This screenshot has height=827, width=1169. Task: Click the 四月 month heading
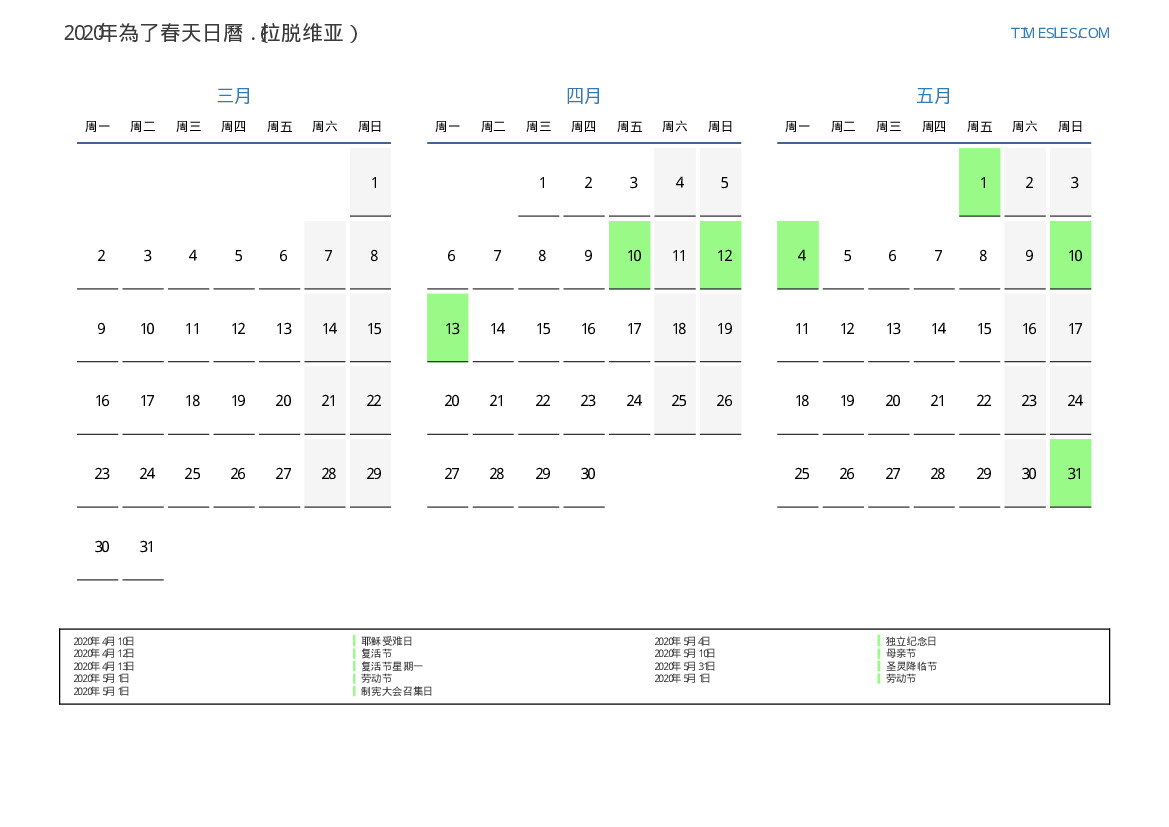584,96
